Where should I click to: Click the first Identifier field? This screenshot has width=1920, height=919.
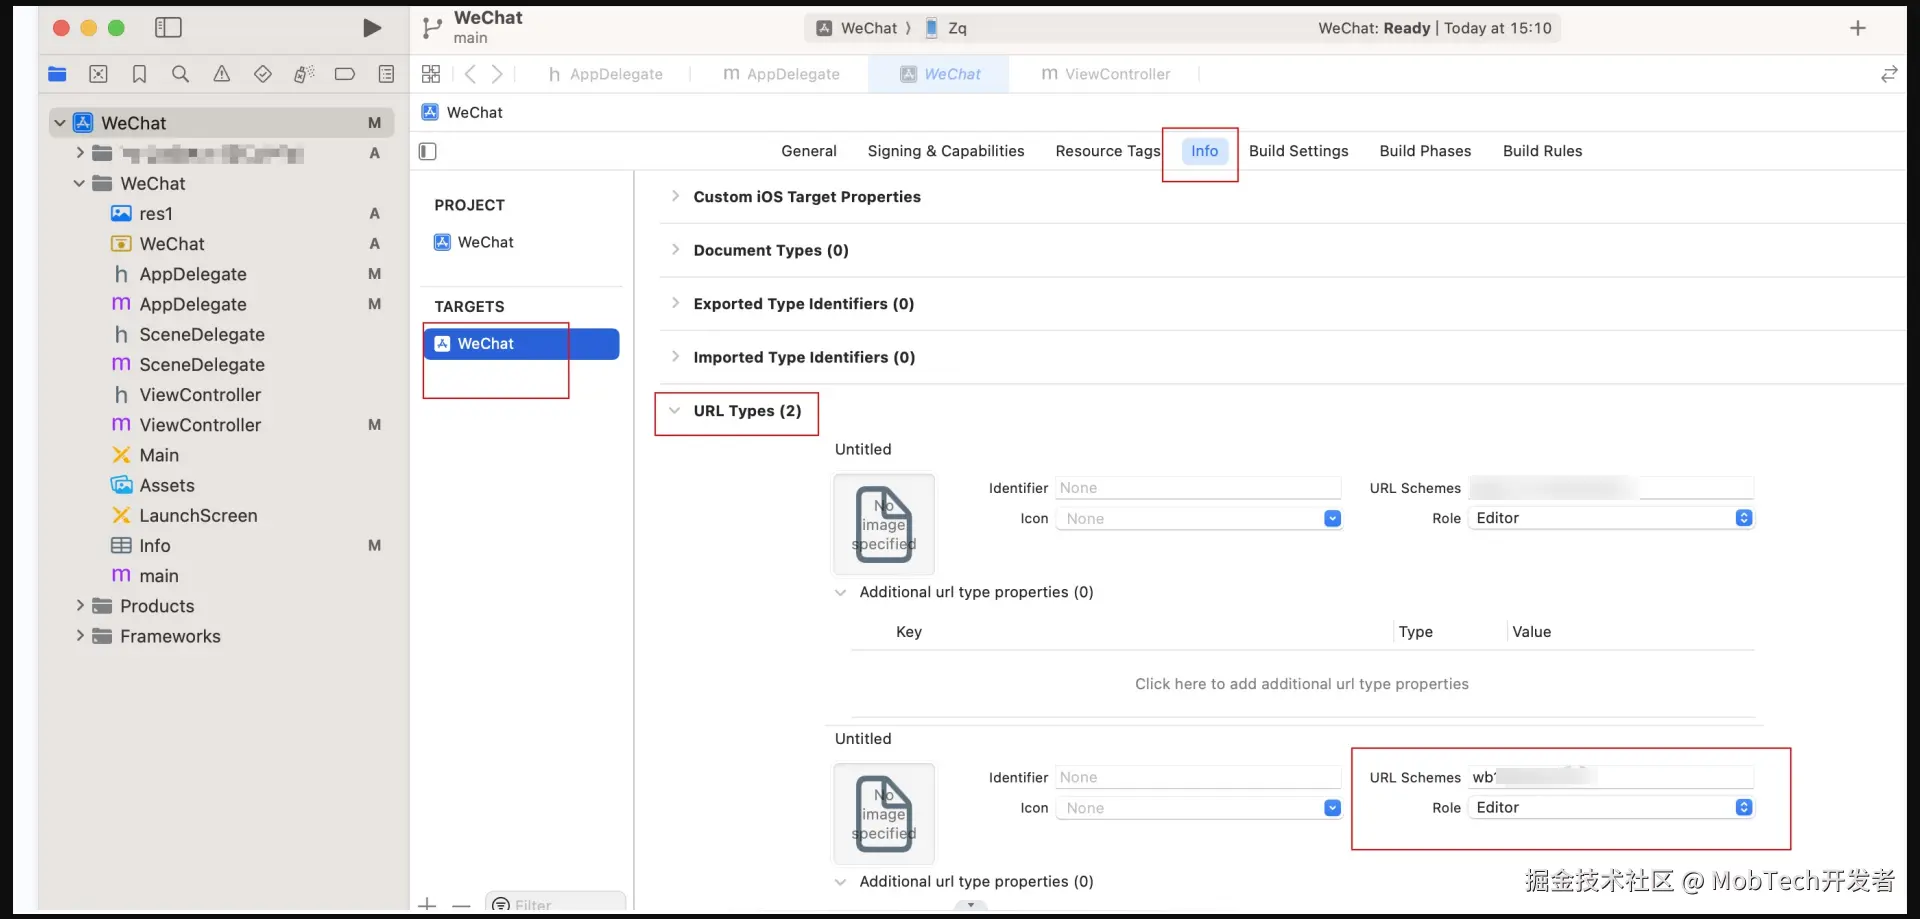[1198, 488]
